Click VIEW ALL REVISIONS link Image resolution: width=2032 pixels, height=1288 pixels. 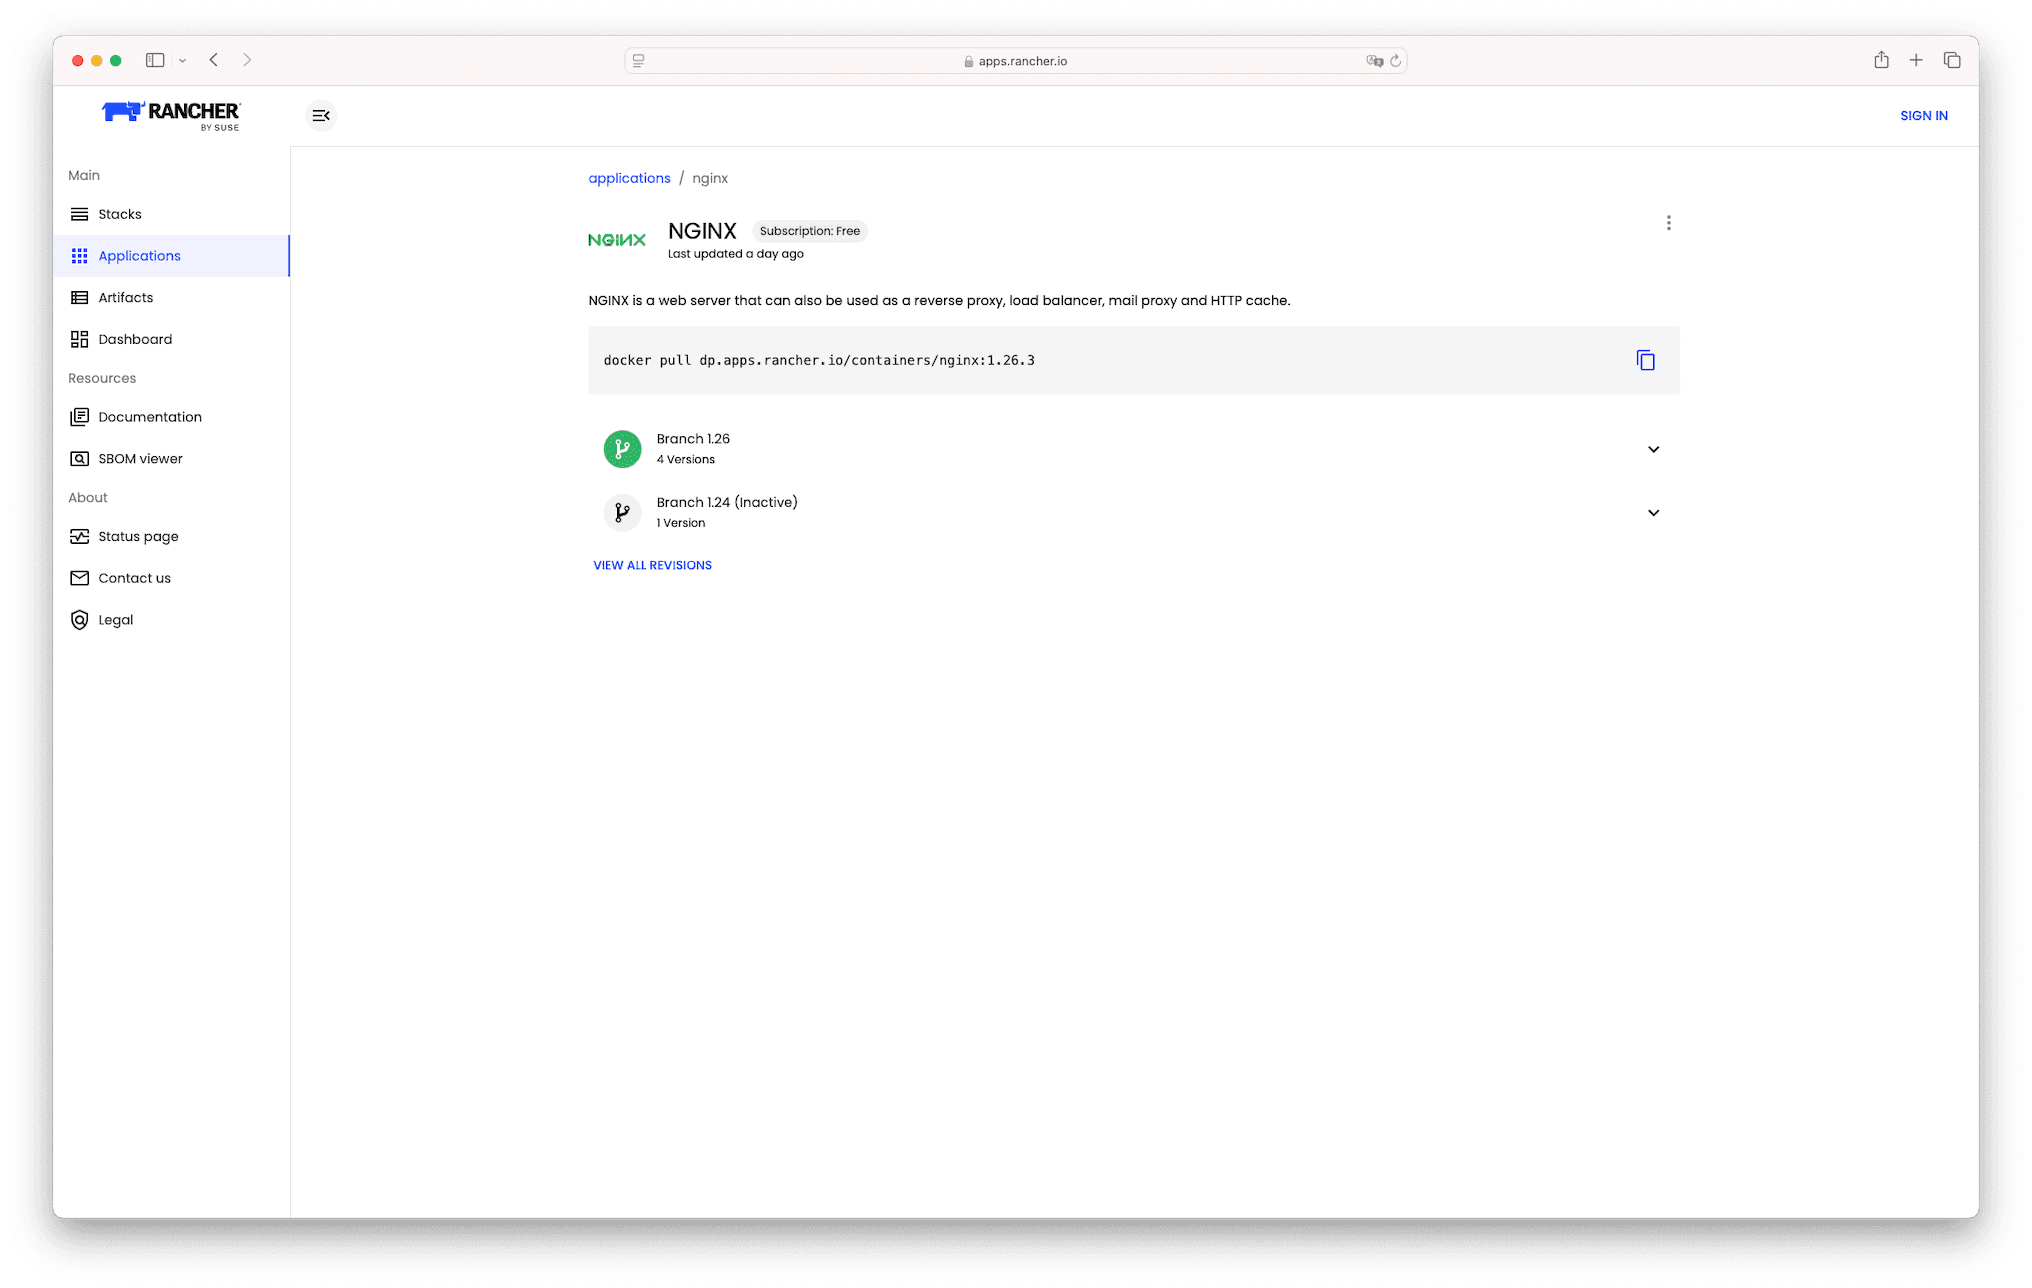tap(652, 565)
